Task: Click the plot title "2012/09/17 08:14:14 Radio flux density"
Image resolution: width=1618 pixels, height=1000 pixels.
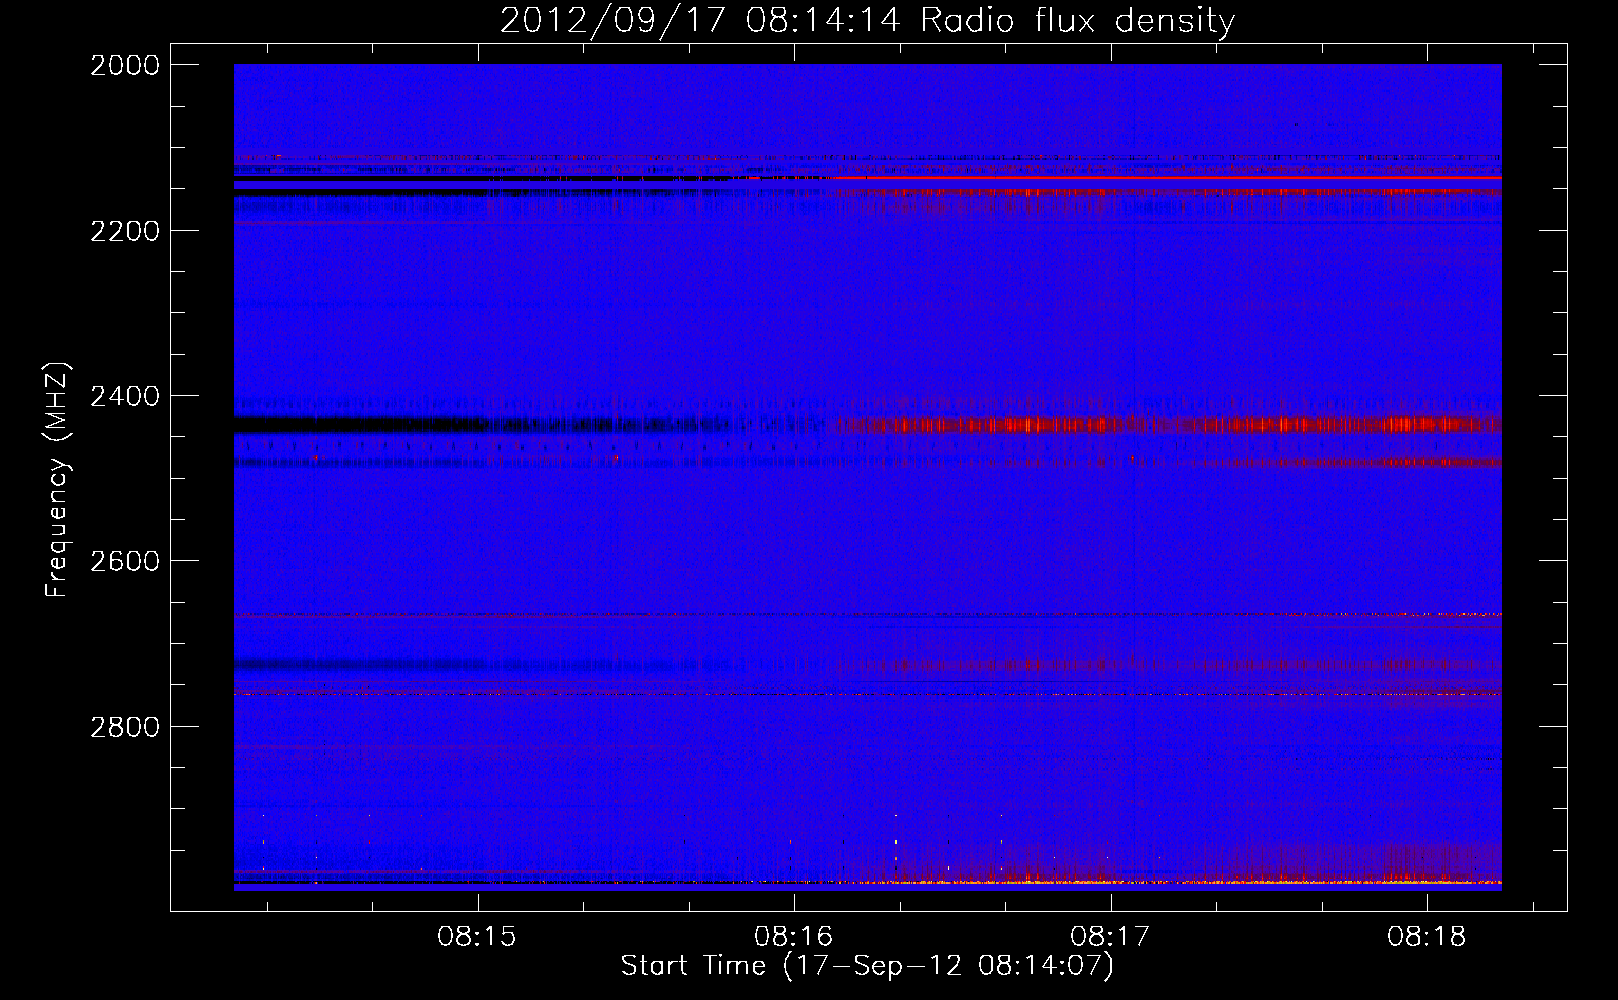Action: 867,20
